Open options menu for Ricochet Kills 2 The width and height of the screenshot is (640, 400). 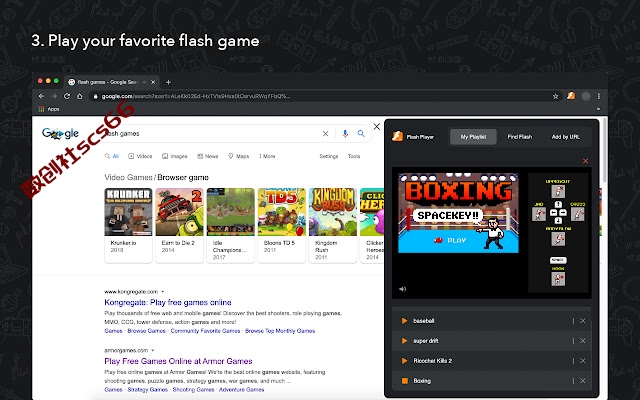(x=573, y=361)
